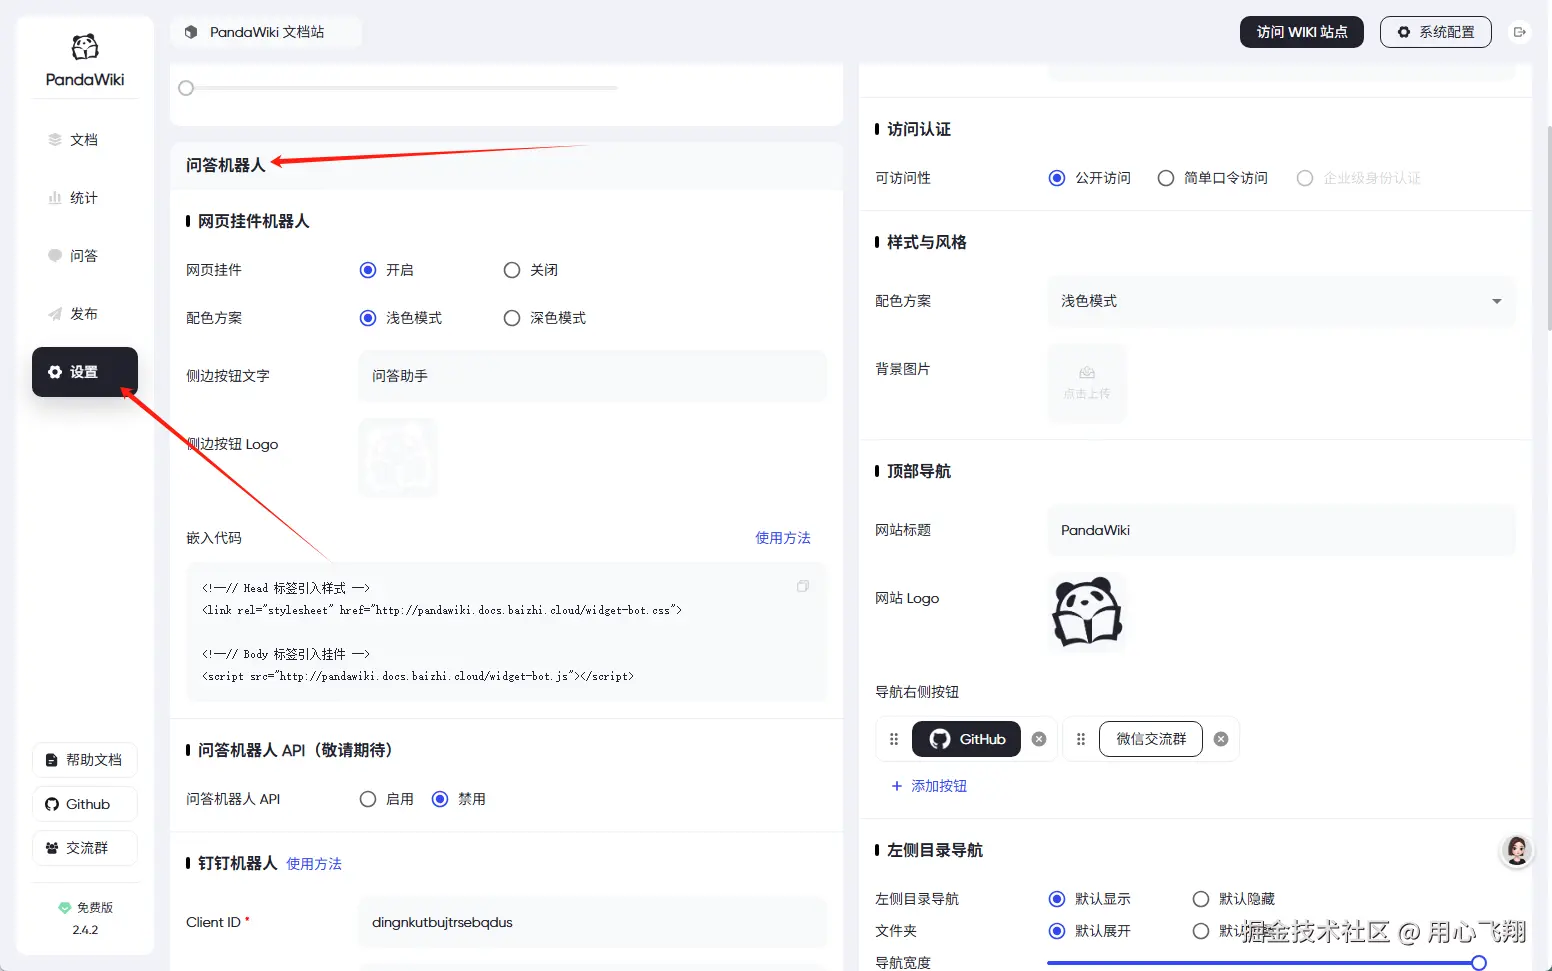Remove the GitHub nav button

click(1039, 739)
